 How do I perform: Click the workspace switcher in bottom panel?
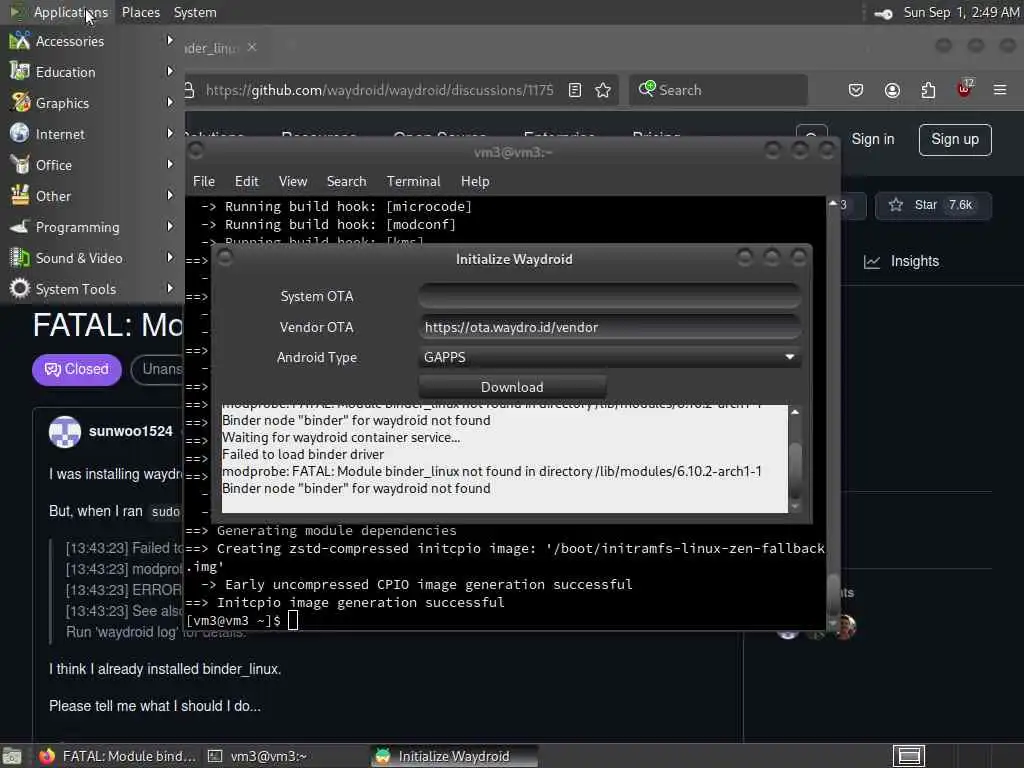(909, 756)
